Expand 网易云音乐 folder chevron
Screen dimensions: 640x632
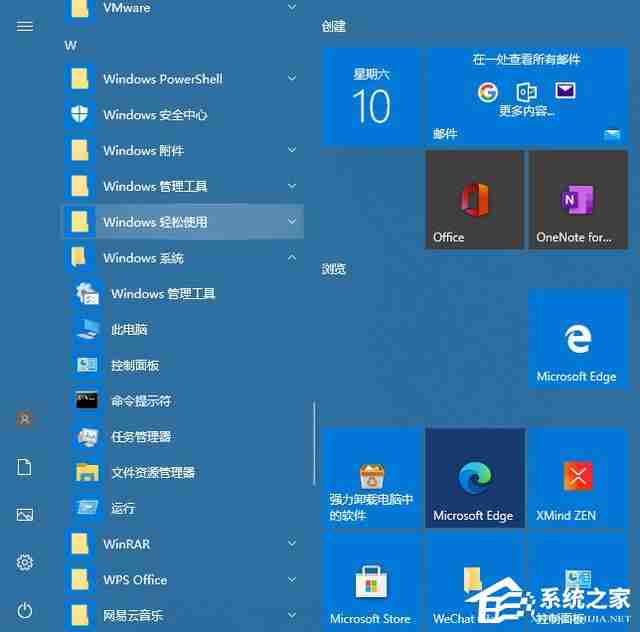[292, 614]
